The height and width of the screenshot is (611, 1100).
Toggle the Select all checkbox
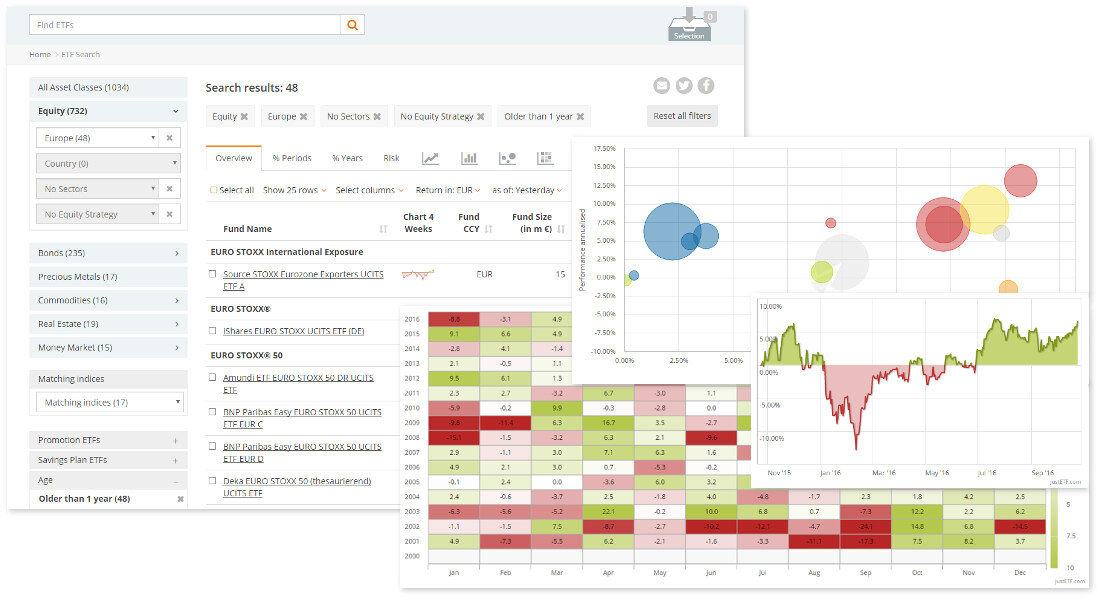click(x=213, y=190)
